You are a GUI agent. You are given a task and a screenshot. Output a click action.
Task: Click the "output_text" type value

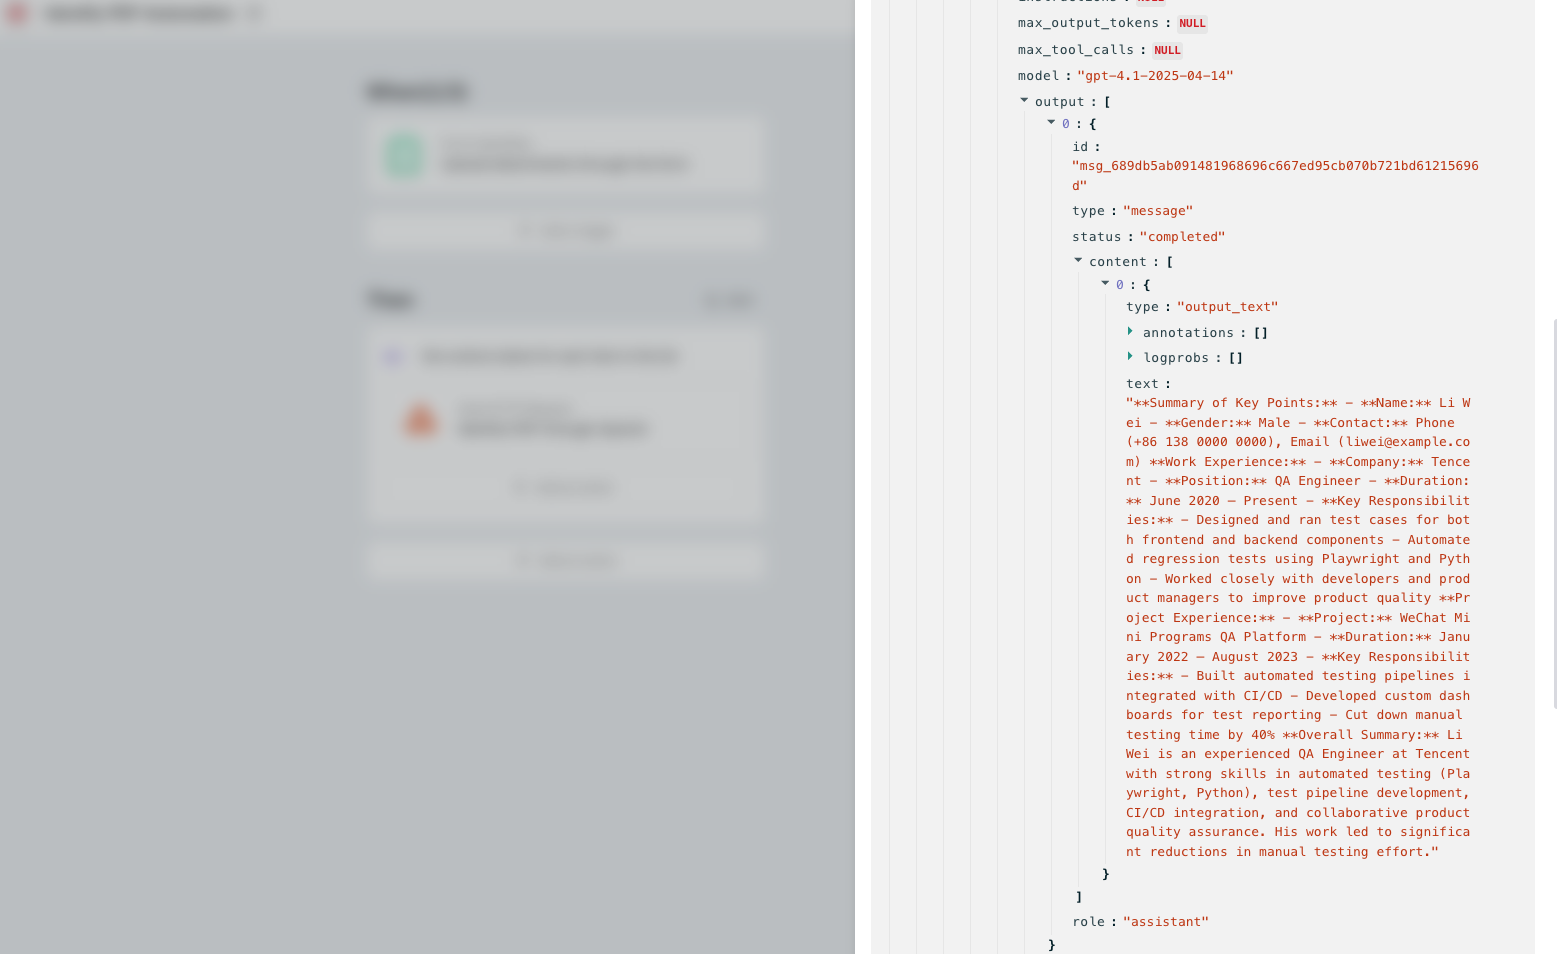click(1228, 307)
